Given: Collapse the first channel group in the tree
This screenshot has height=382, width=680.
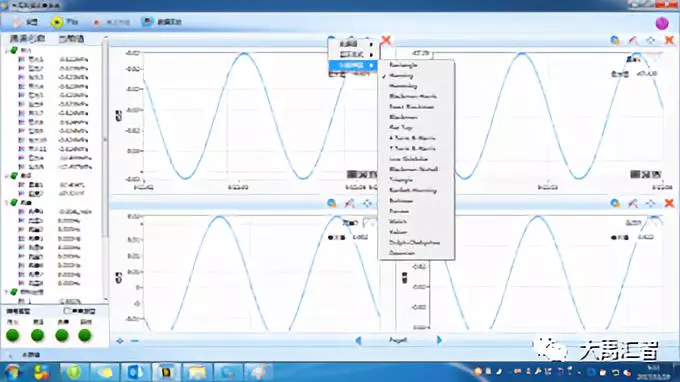Looking at the screenshot, I should click(7, 51).
